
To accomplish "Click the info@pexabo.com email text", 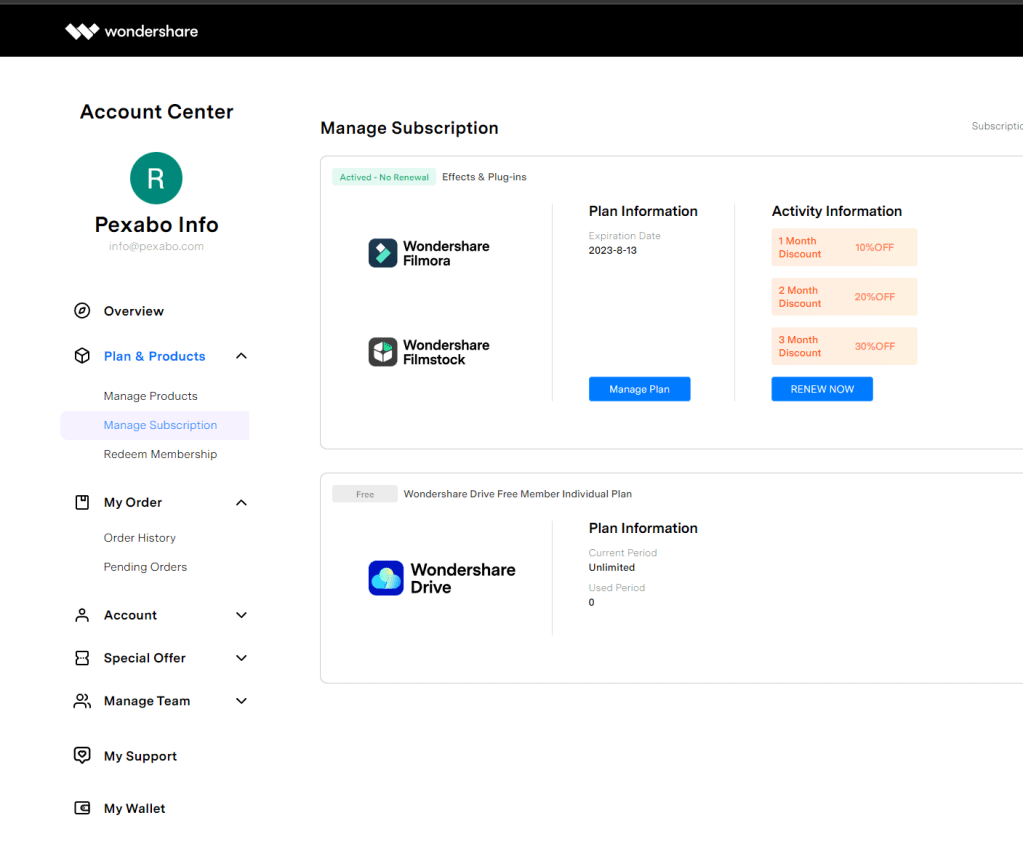I will click(156, 247).
